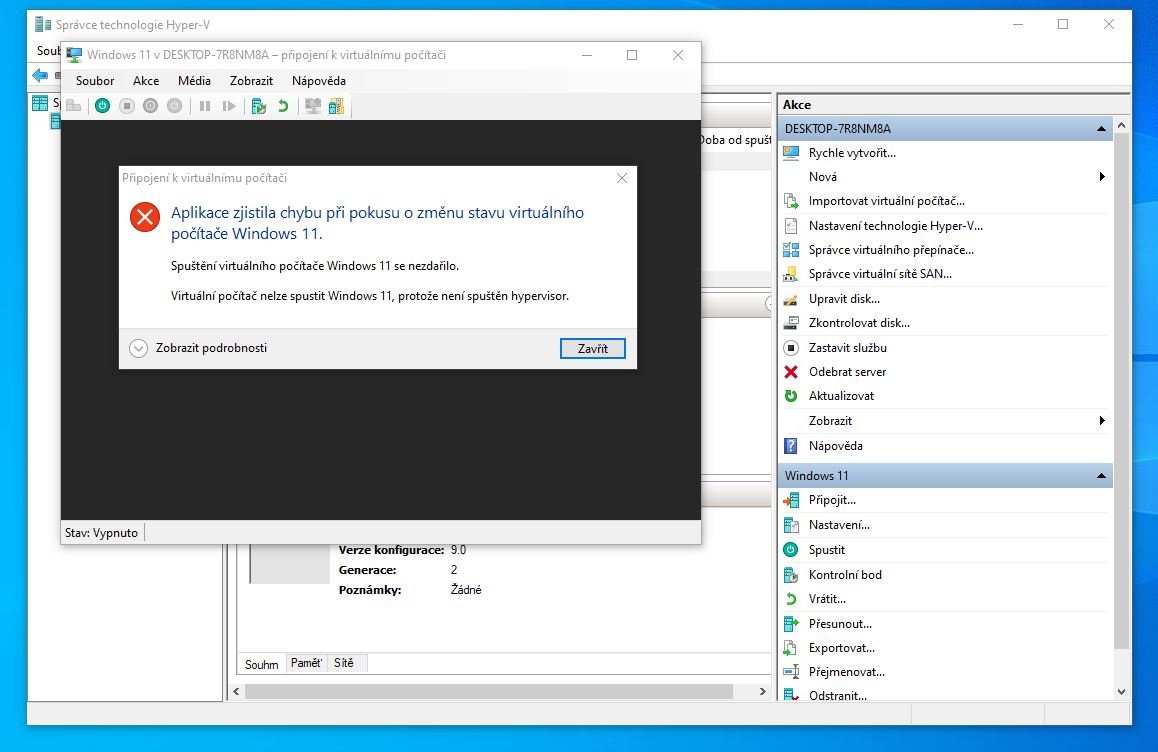Click the last toolbar icon with yellow ruler
The height and width of the screenshot is (752, 1158).
tap(337, 106)
